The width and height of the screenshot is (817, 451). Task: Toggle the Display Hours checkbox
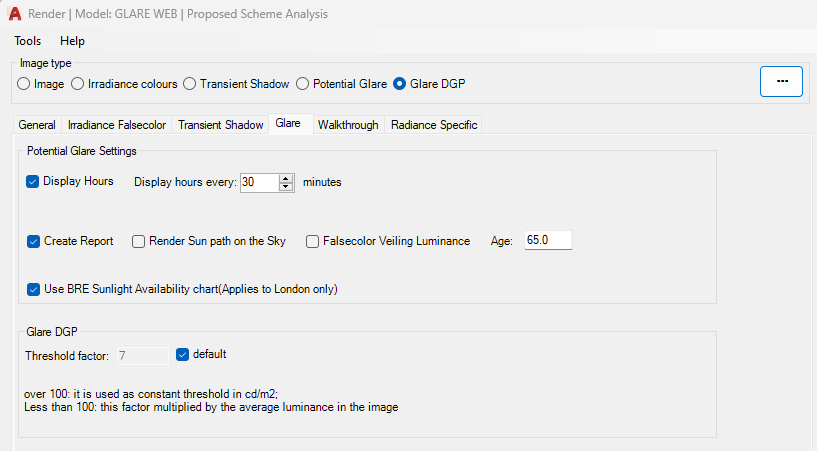[x=33, y=181]
